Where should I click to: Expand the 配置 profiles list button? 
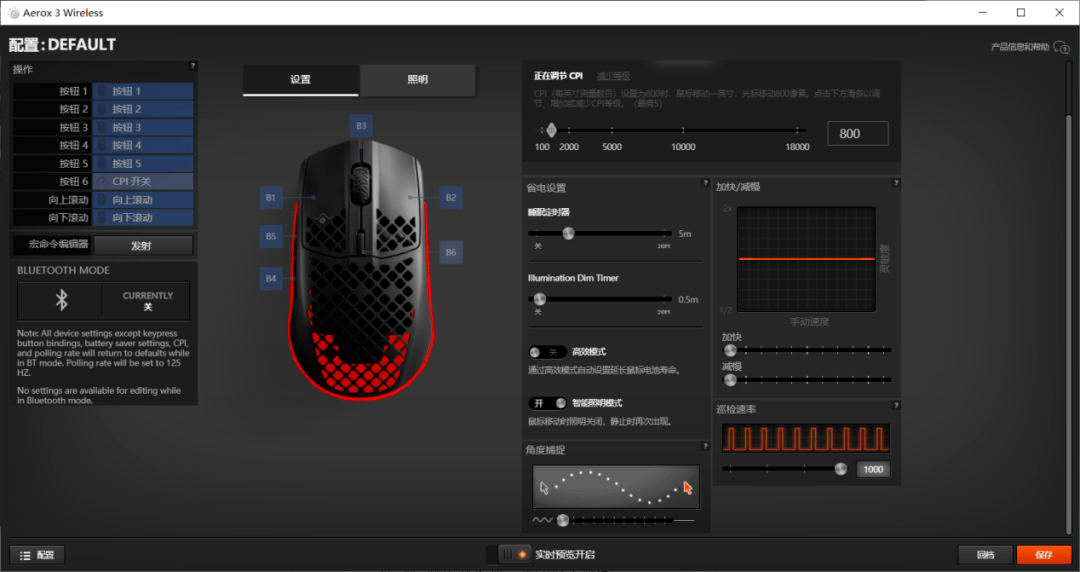(37, 555)
